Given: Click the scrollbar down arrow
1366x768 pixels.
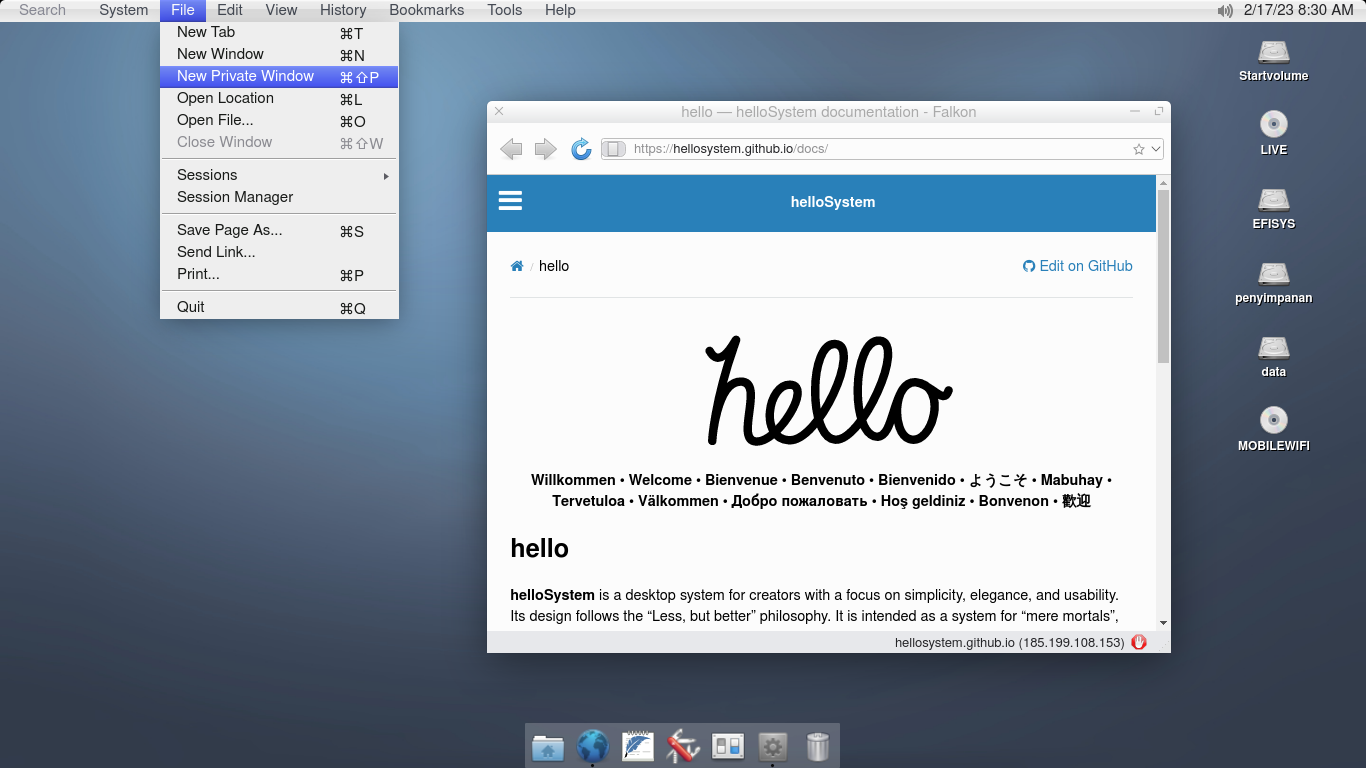Looking at the screenshot, I should [x=1163, y=623].
